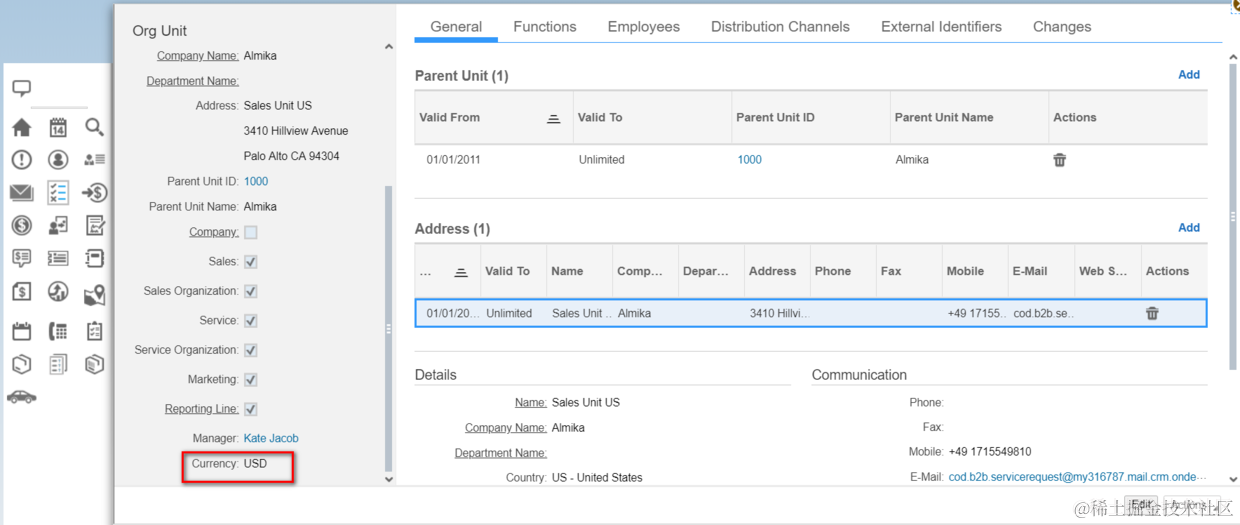Click scroll-down arrow of Org Unit pane
The width and height of the screenshot is (1240, 525).
389,479
